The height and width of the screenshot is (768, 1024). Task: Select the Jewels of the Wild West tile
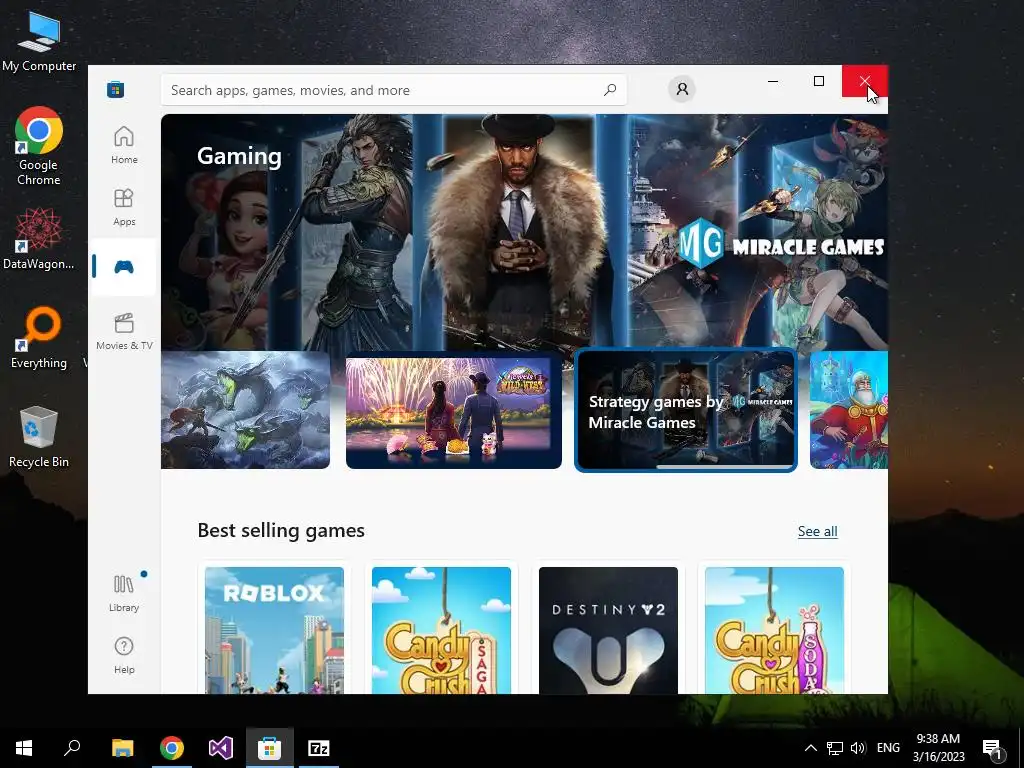coord(454,410)
